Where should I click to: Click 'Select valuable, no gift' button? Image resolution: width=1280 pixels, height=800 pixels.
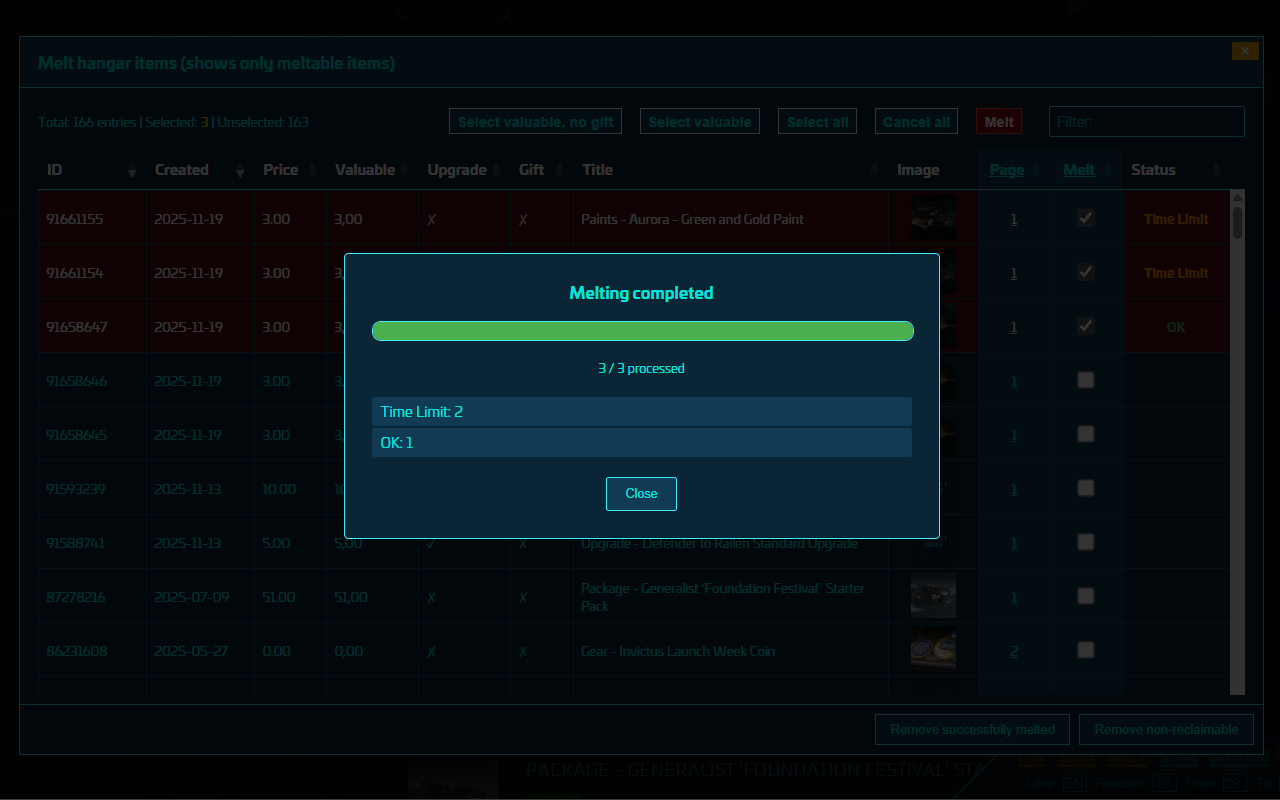click(x=536, y=122)
